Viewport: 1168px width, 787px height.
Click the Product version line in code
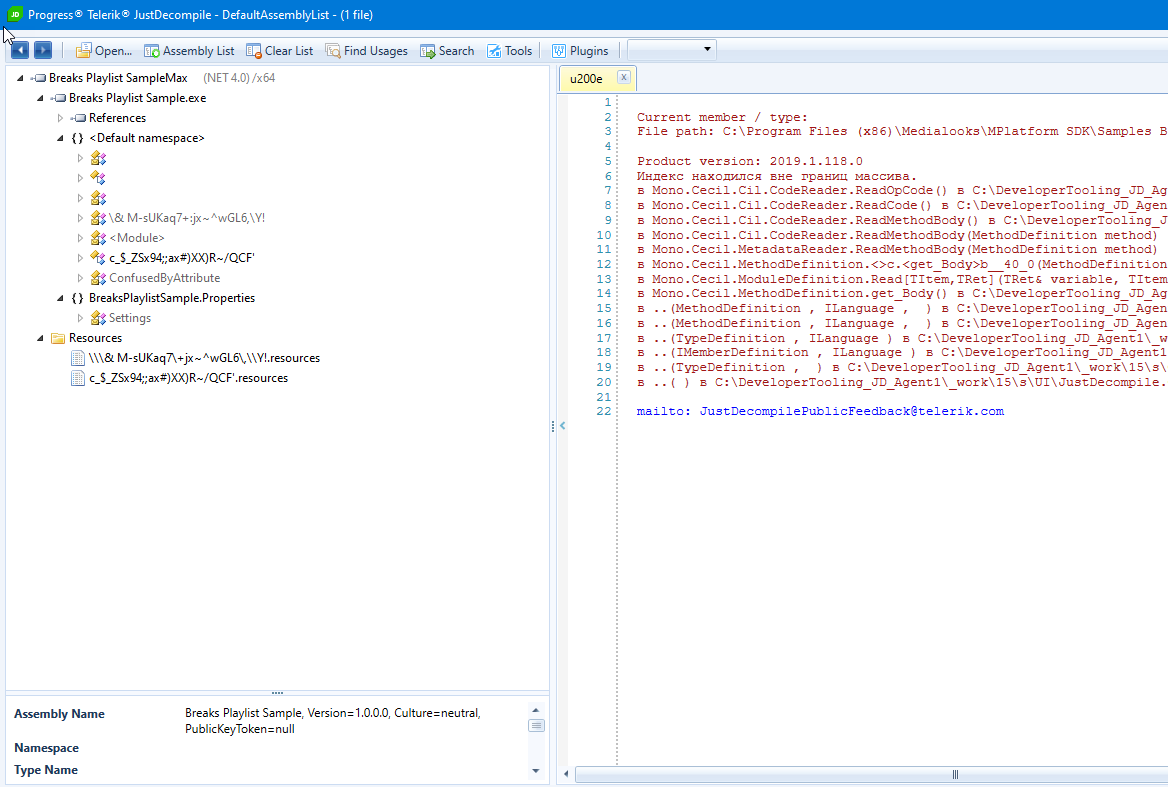(x=749, y=162)
